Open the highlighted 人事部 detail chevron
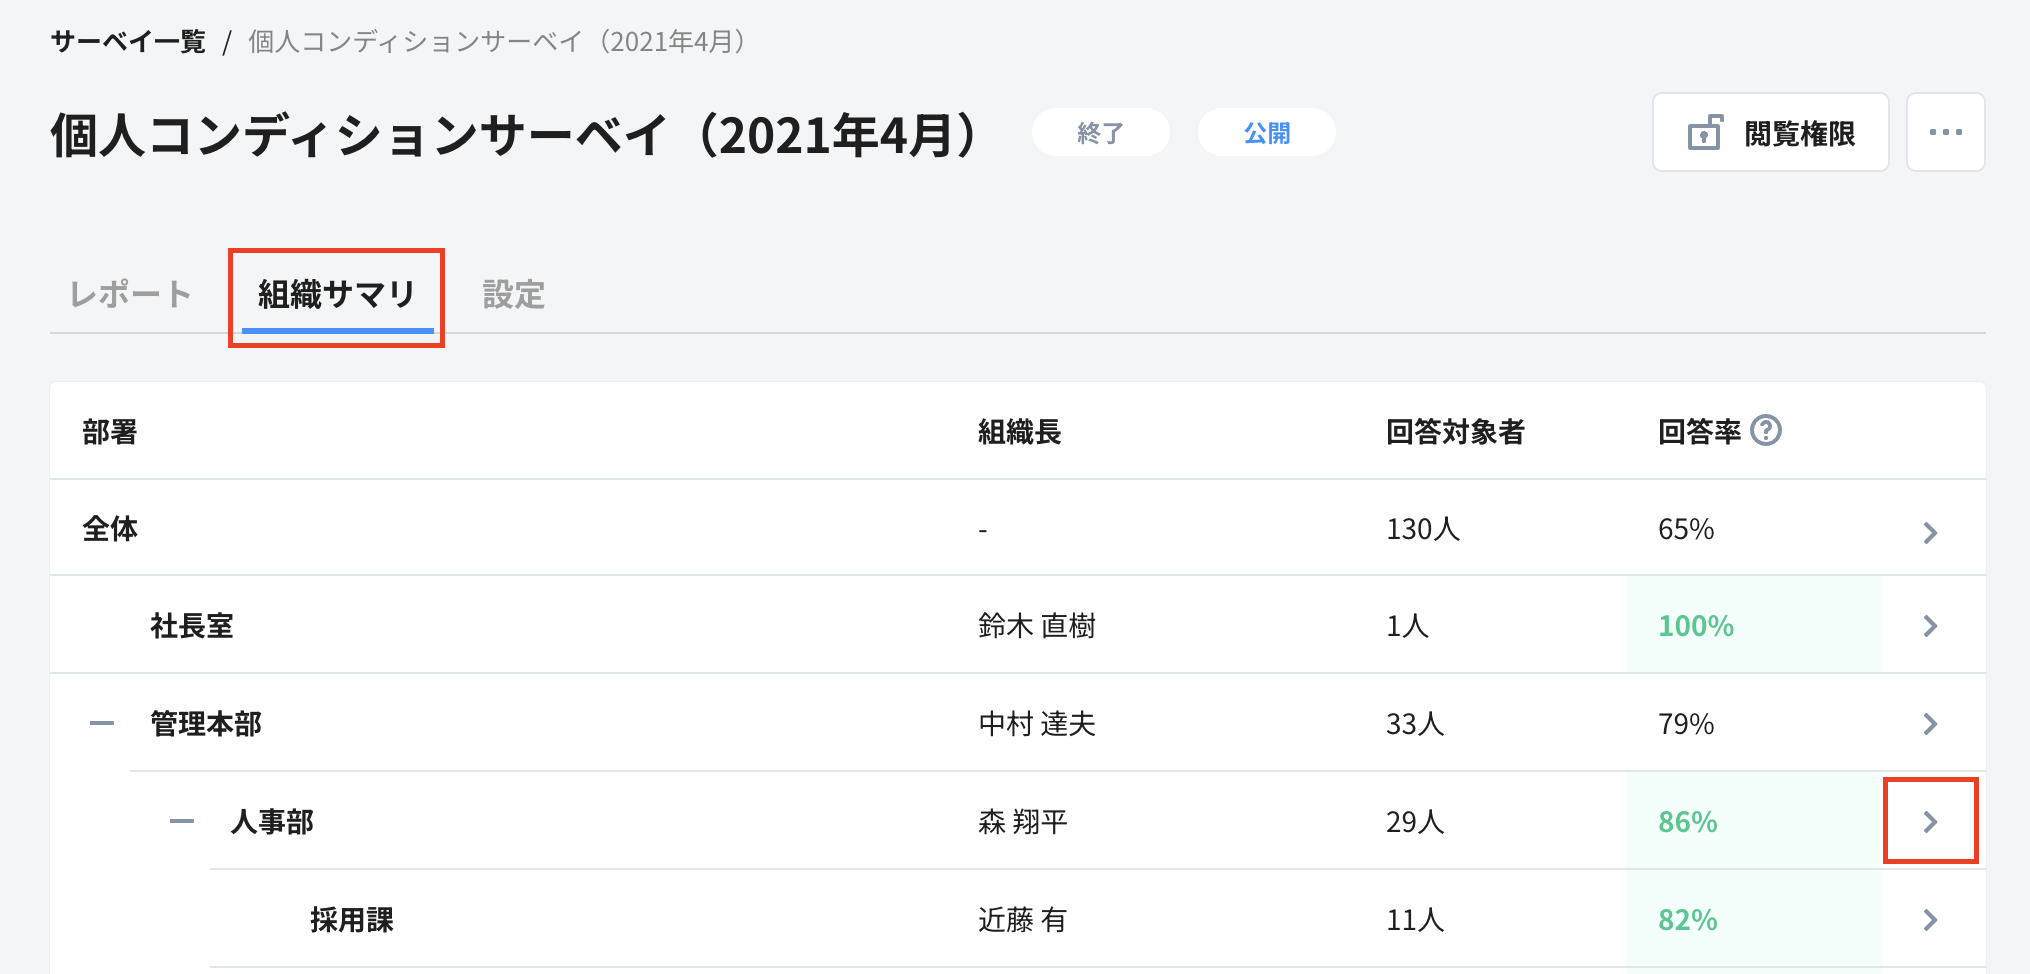 tap(1930, 821)
